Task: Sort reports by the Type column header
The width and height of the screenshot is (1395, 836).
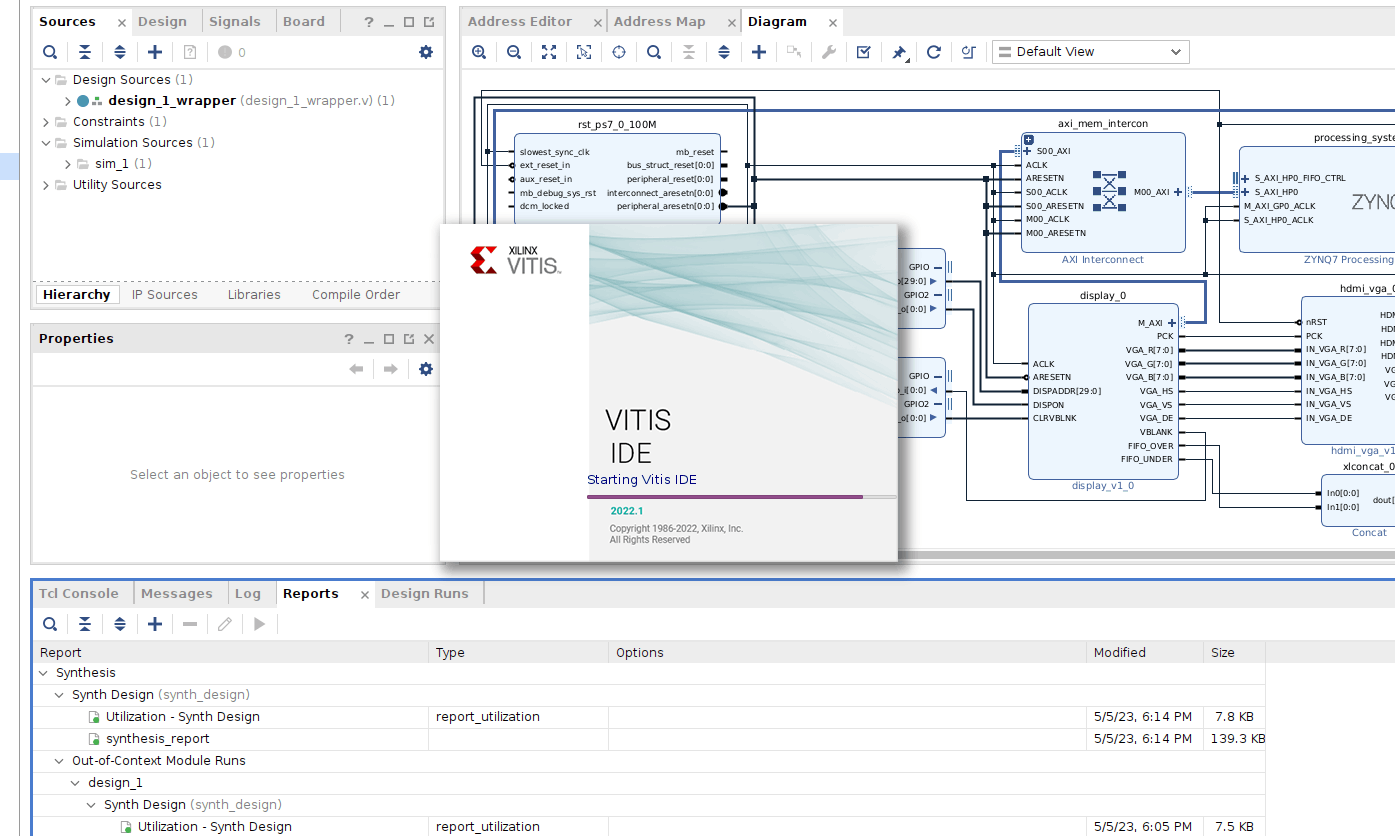Action: (x=519, y=653)
